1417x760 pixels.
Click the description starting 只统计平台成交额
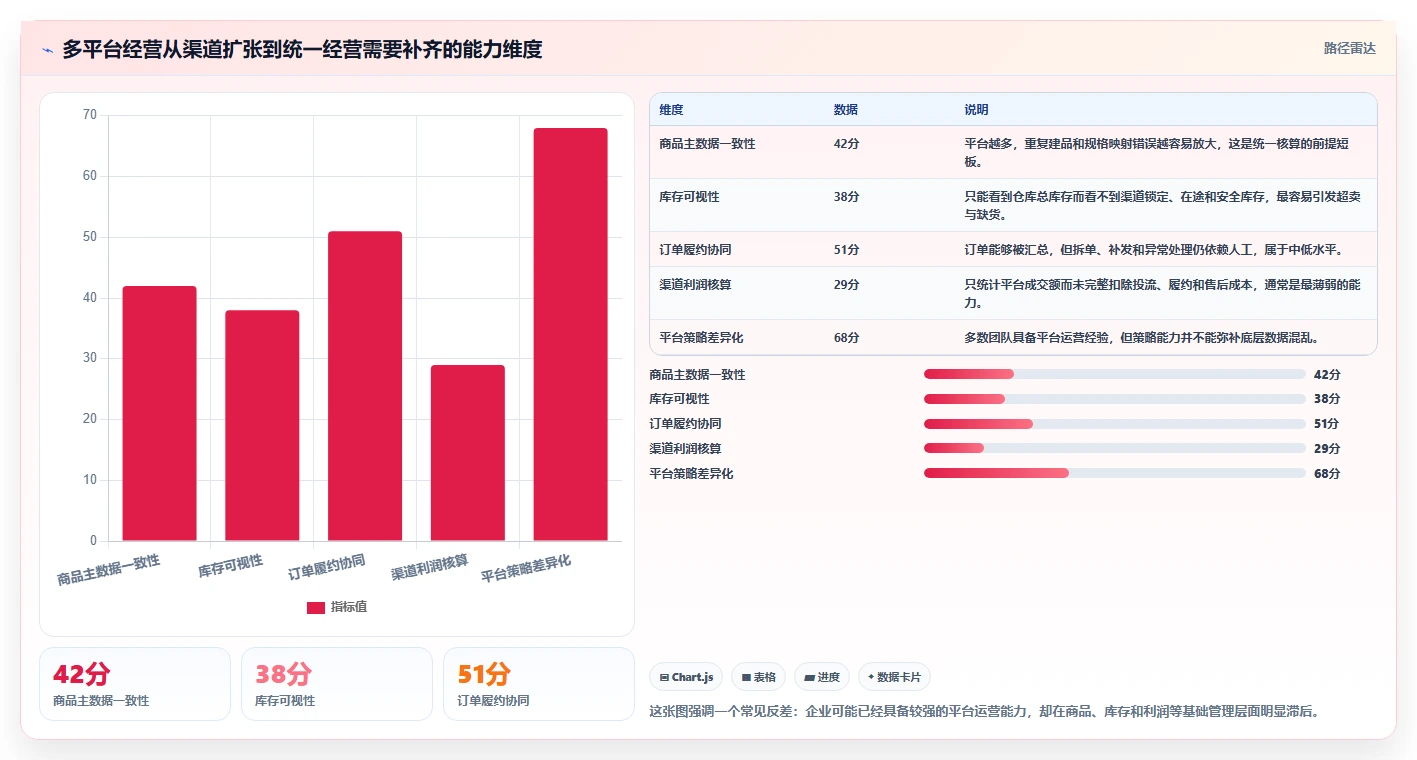click(1162, 294)
